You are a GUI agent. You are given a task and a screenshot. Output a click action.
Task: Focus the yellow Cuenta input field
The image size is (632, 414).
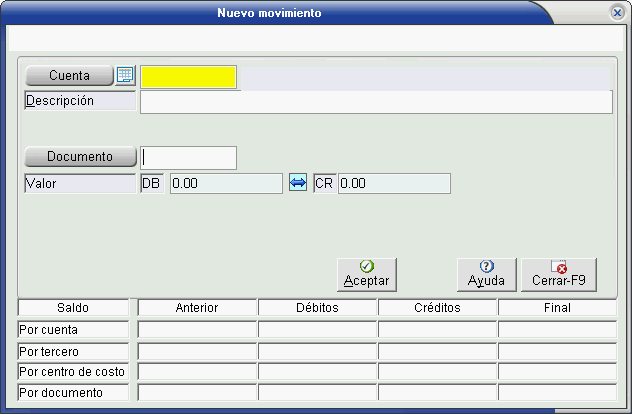tap(189, 77)
